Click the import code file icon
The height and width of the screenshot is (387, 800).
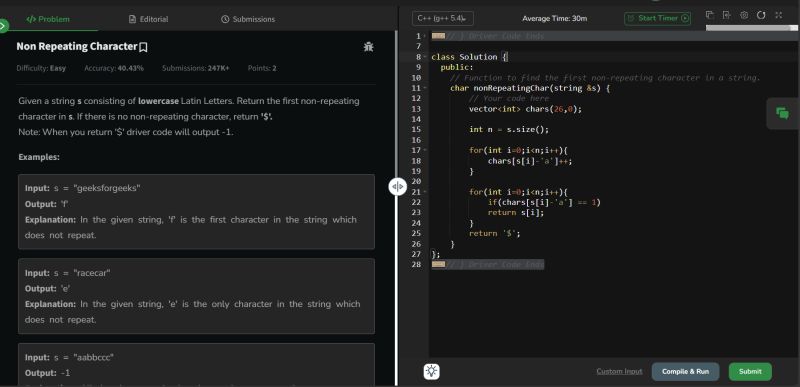(x=727, y=15)
